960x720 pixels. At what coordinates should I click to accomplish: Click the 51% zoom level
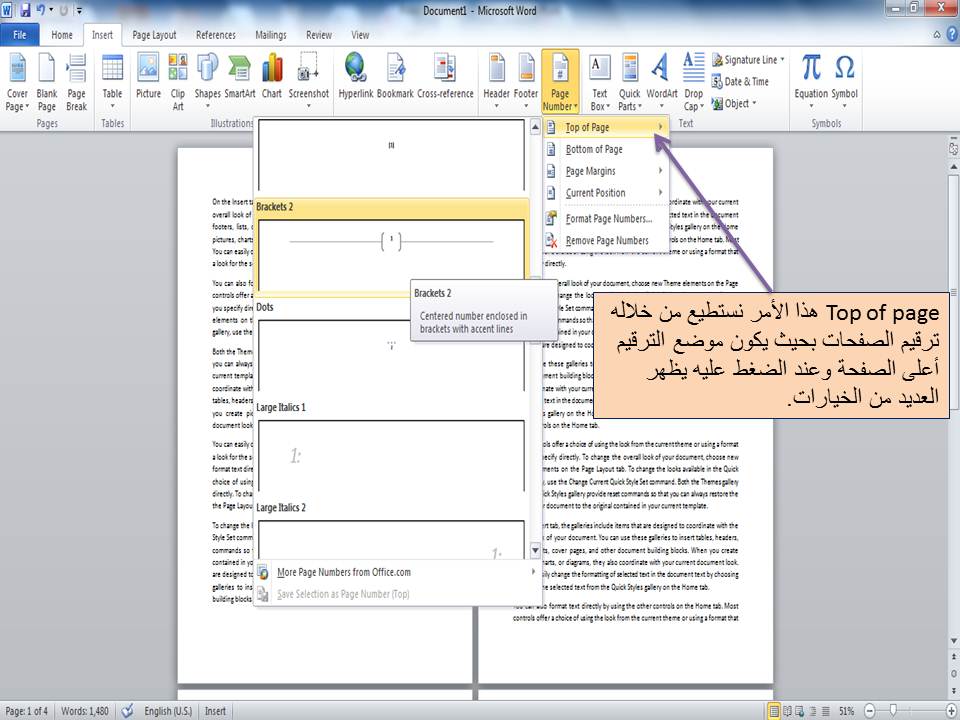[x=847, y=711]
